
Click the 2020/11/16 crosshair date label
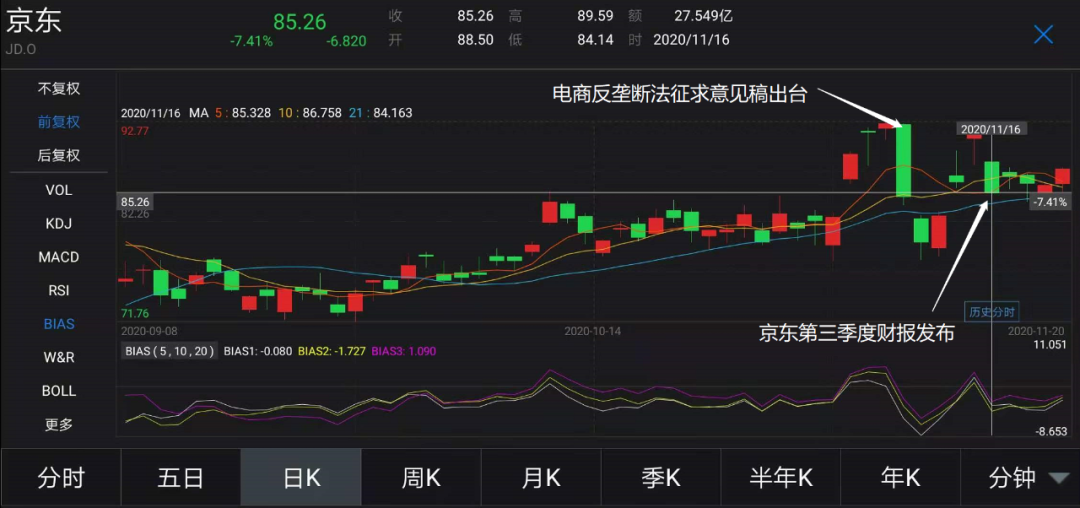(x=990, y=129)
